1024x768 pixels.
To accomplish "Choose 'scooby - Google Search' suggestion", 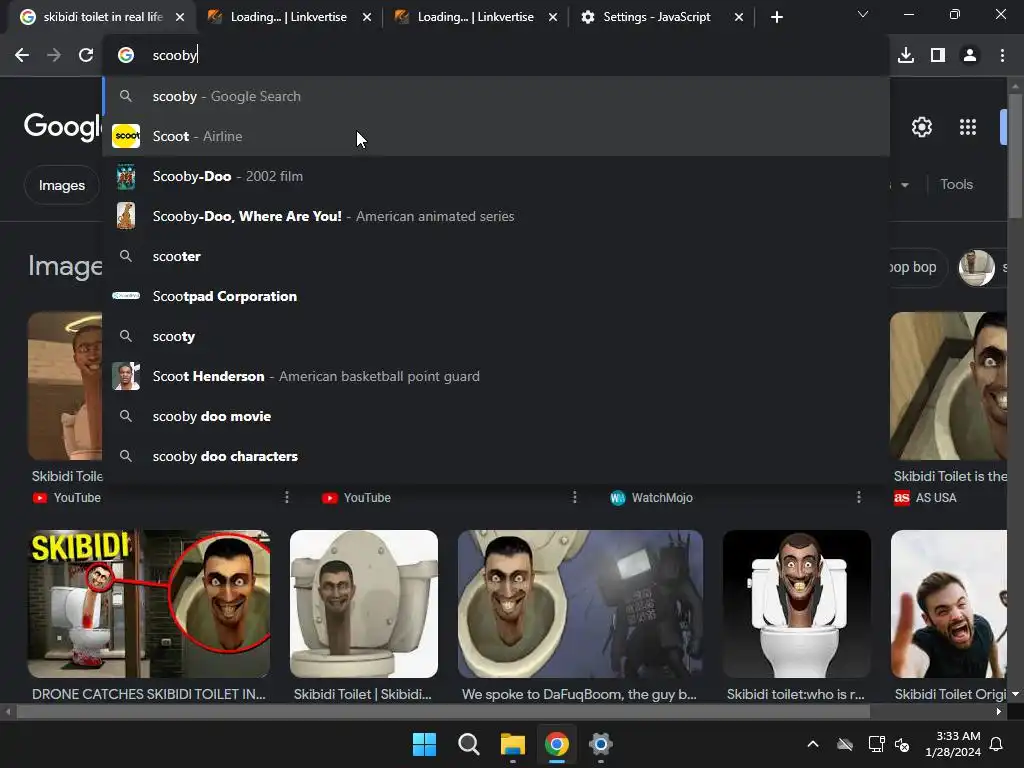I will click(496, 96).
